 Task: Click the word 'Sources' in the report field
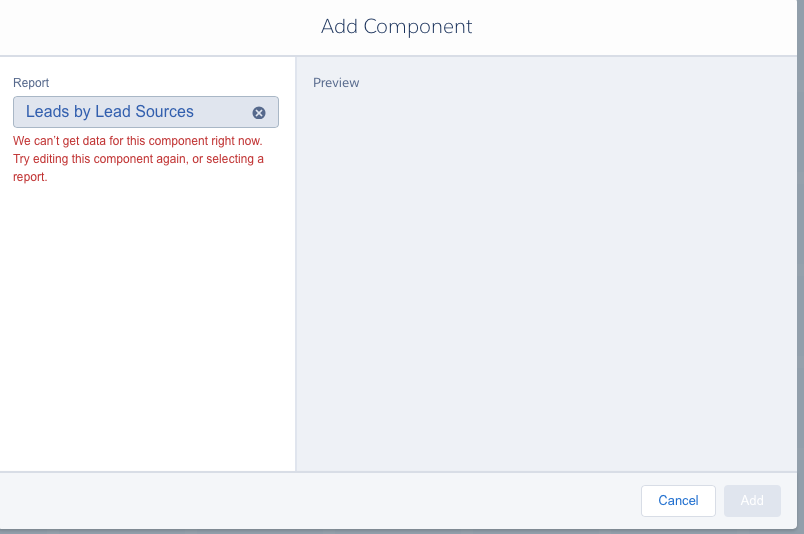pos(165,112)
